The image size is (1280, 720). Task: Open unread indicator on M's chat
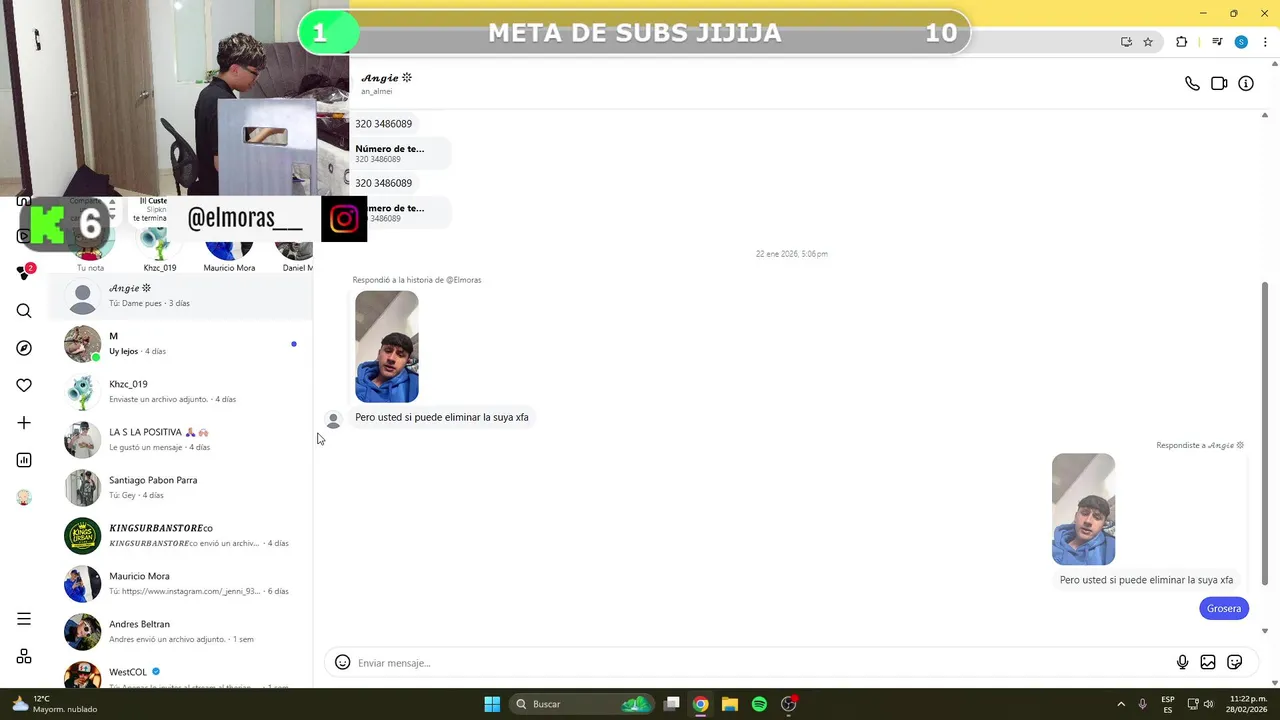coord(293,344)
